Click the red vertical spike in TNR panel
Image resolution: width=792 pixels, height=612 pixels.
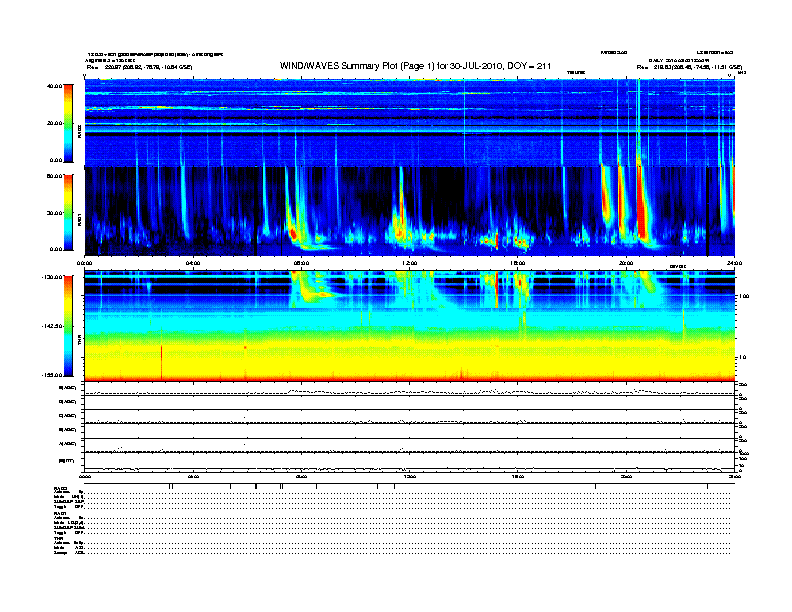point(162,361)
